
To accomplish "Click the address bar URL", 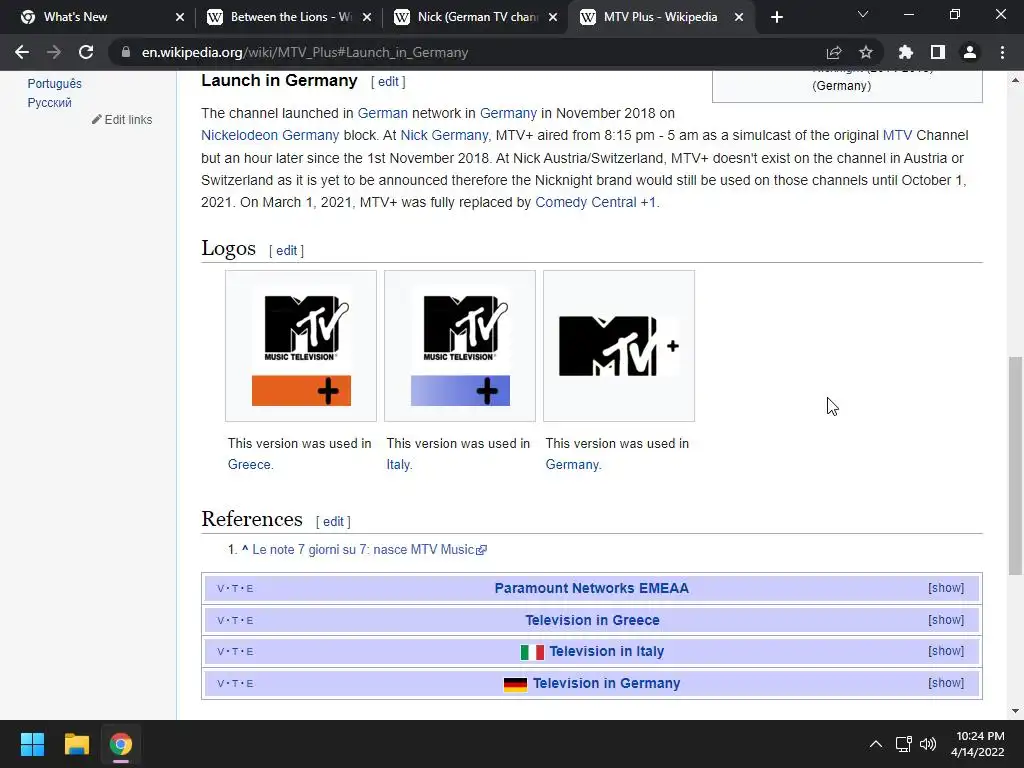I will click(304, 52).
